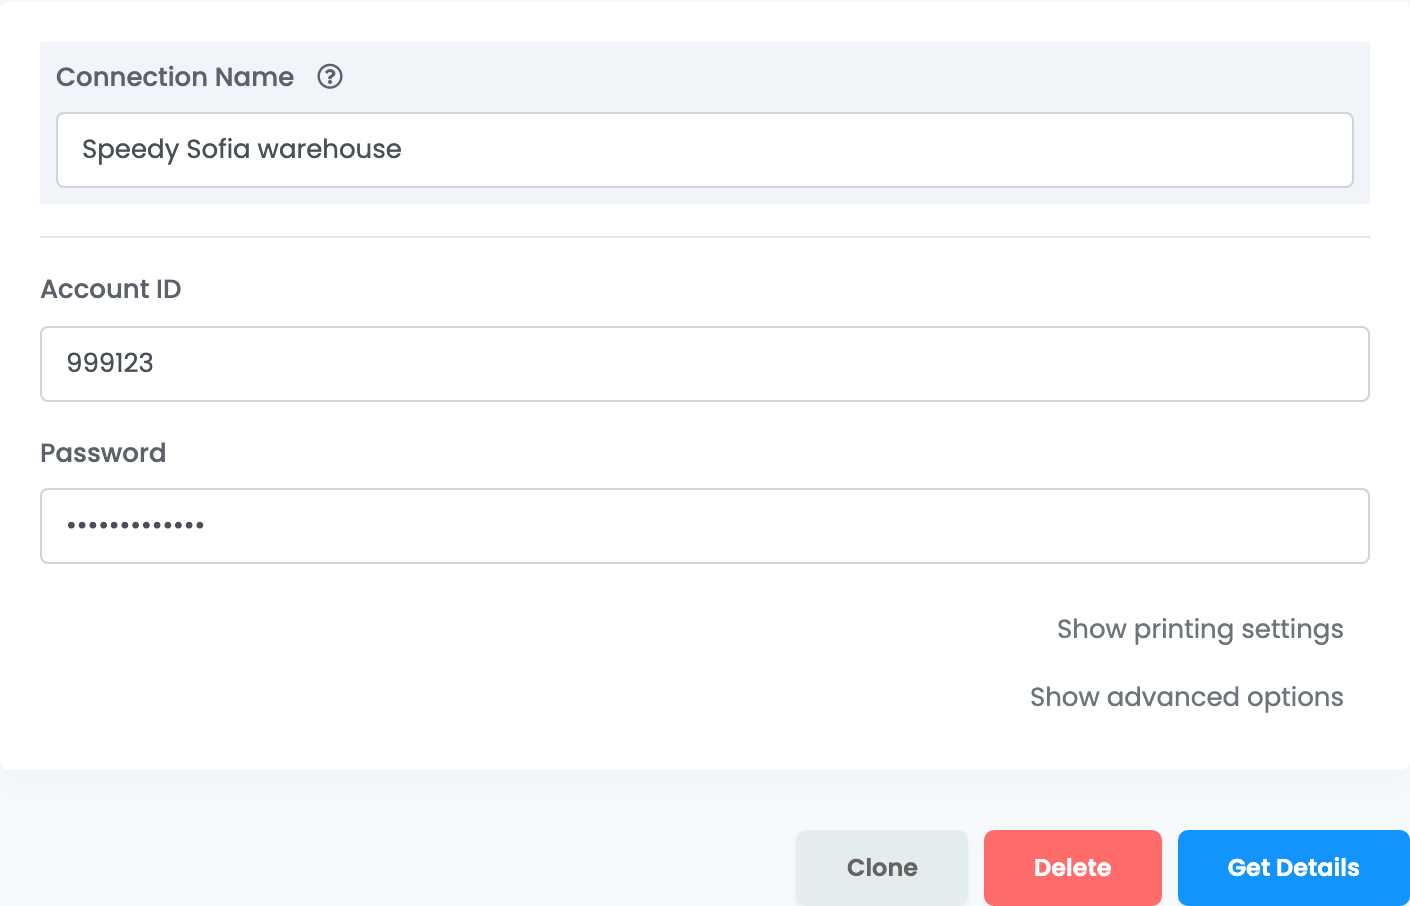Click the Password label text
This screenshot has width=1410, height=906.
pos(103,453)
